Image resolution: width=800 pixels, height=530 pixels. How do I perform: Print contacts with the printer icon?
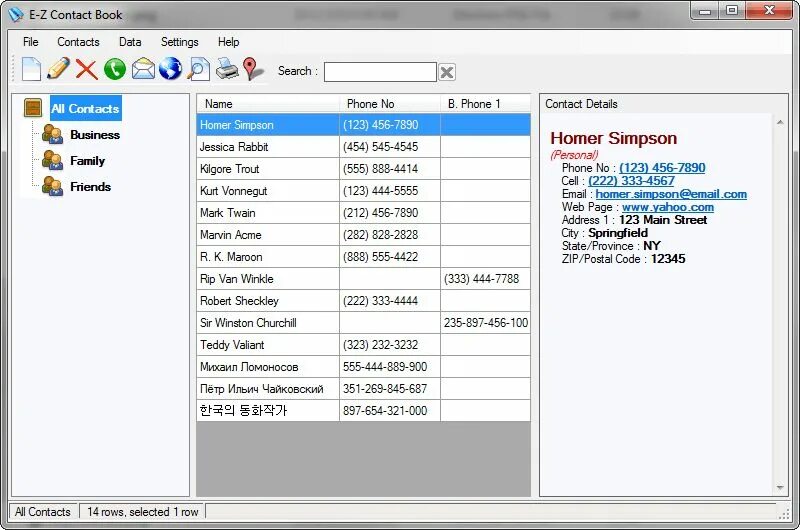[x=227, y=69]
